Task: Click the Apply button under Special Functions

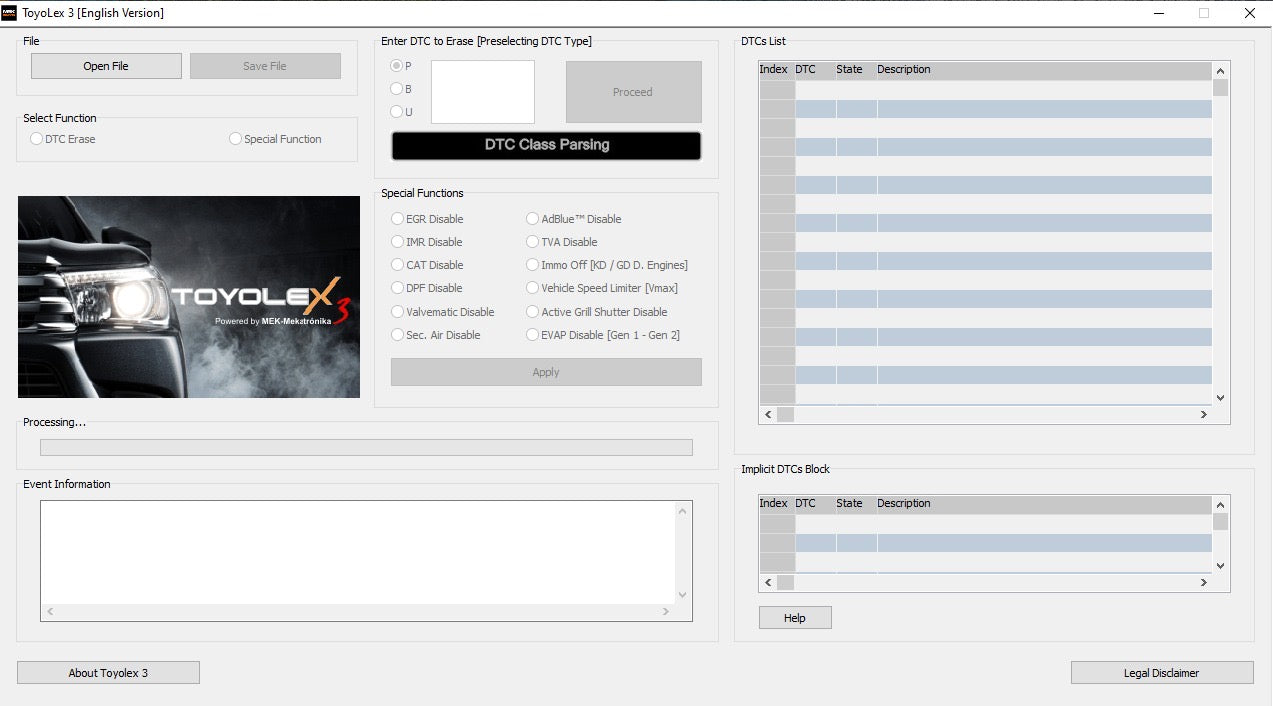Action: [546, 372]
